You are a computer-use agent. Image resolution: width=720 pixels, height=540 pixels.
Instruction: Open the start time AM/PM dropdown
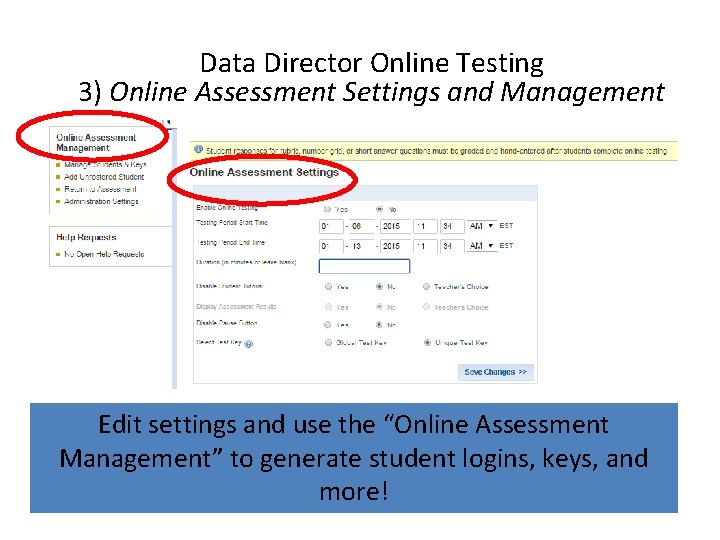(x=481, y=226)
